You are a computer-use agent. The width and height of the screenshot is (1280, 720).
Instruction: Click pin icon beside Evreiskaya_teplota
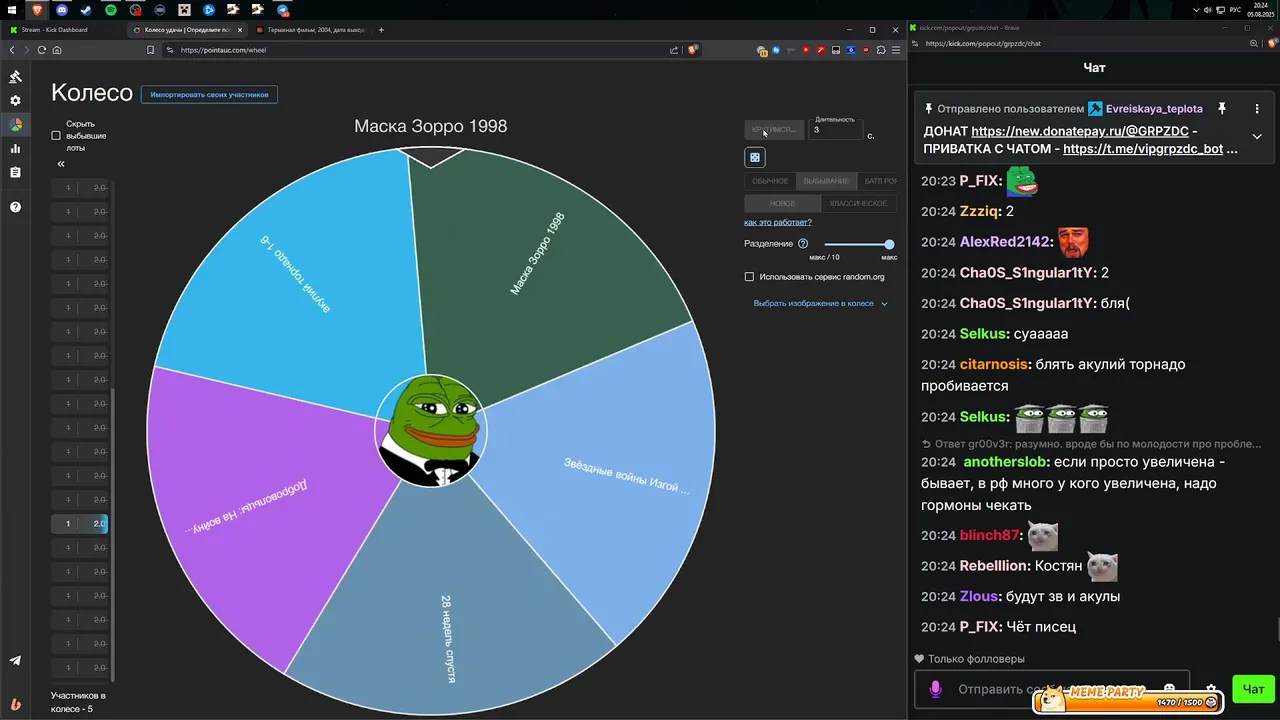(1221, 108)
